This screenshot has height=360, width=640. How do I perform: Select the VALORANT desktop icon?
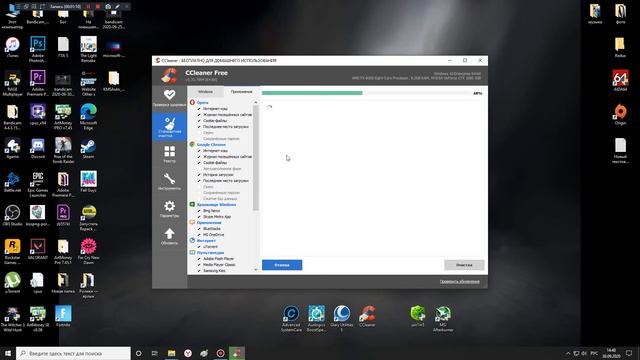38,249
